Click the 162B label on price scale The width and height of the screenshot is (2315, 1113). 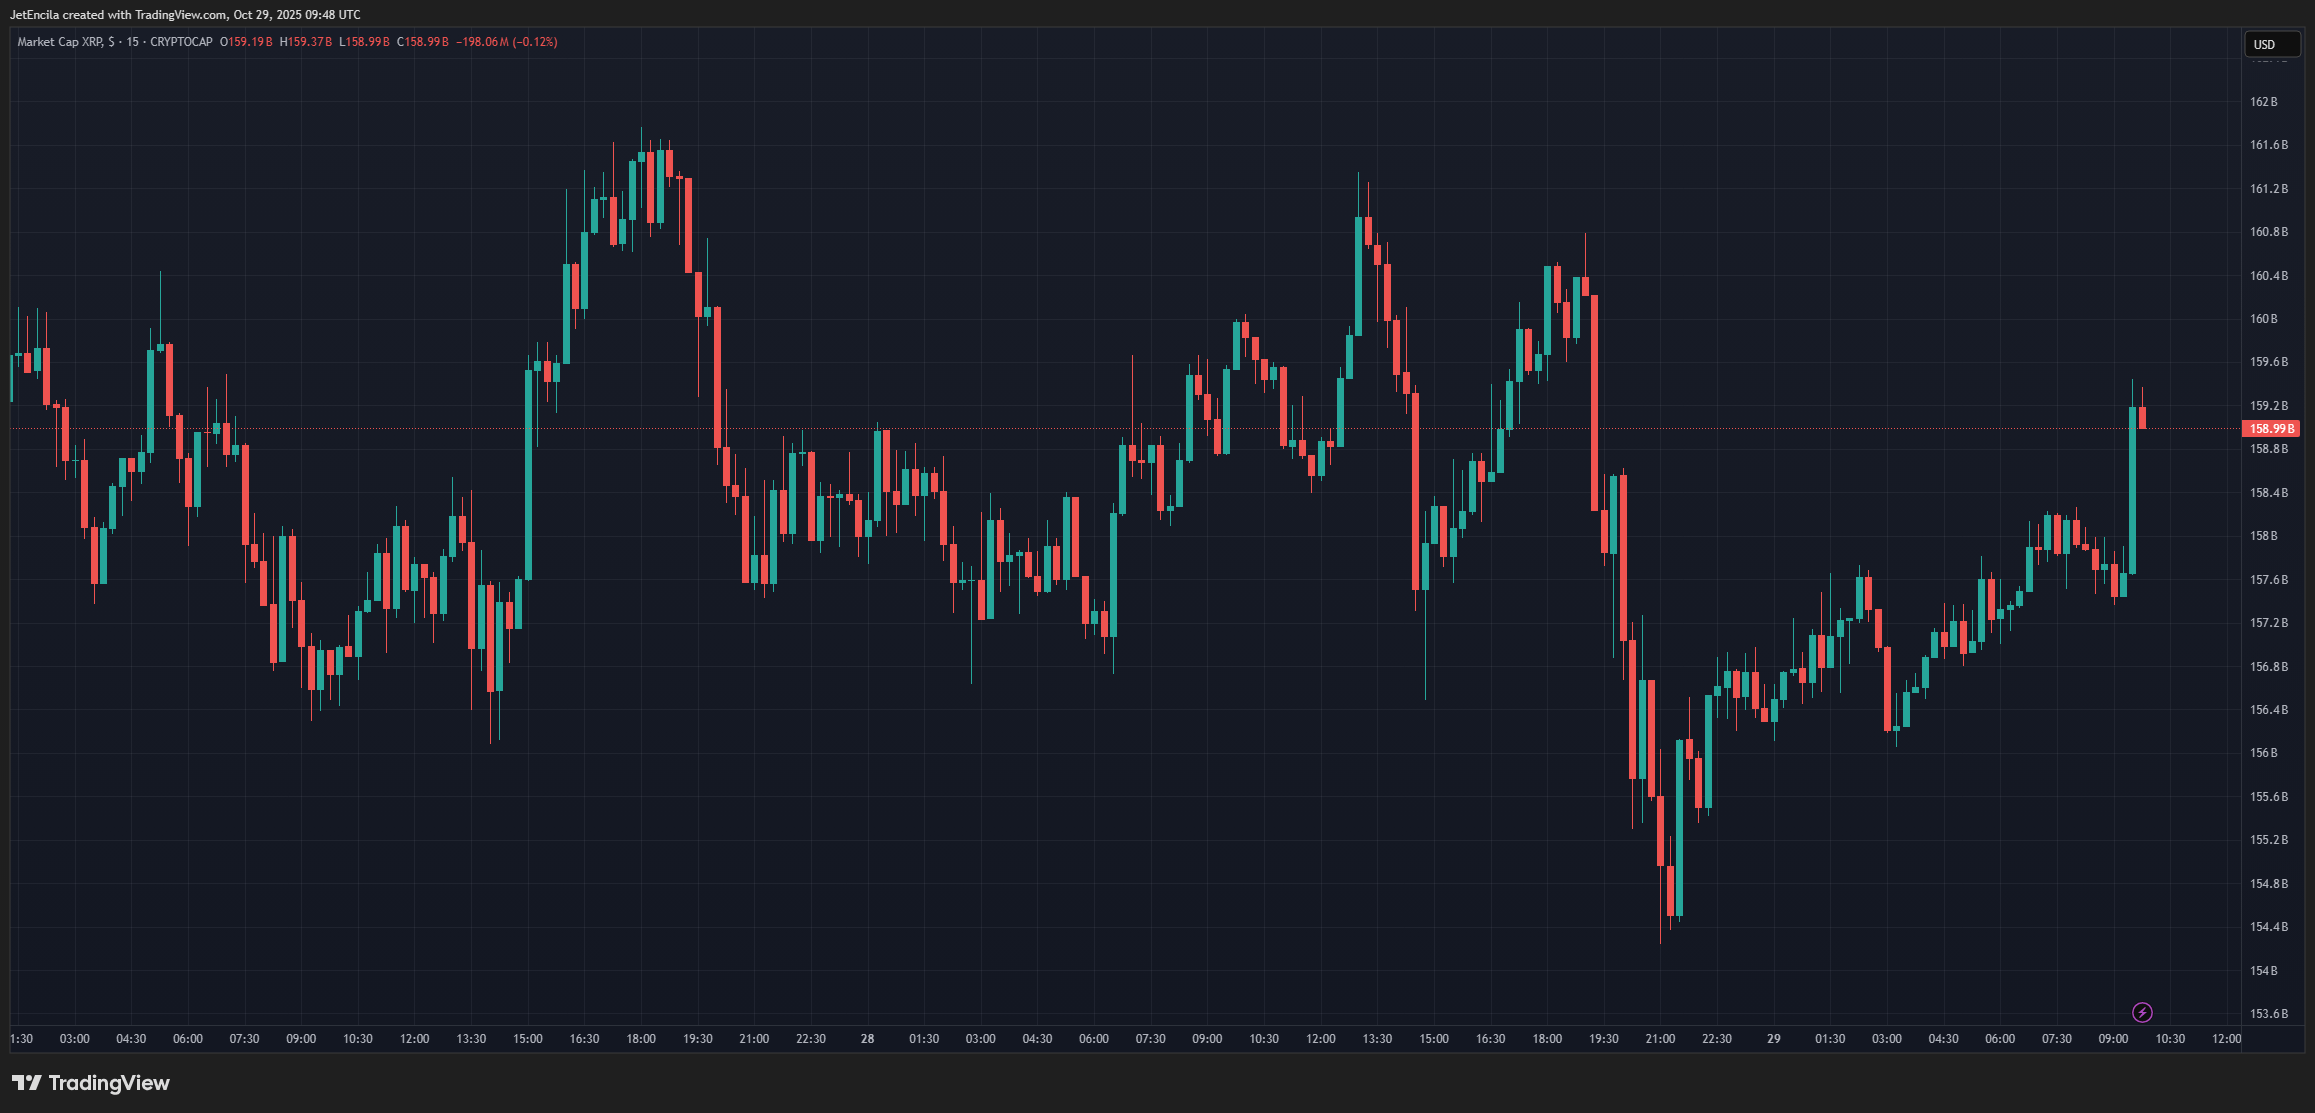[2263, 102]
